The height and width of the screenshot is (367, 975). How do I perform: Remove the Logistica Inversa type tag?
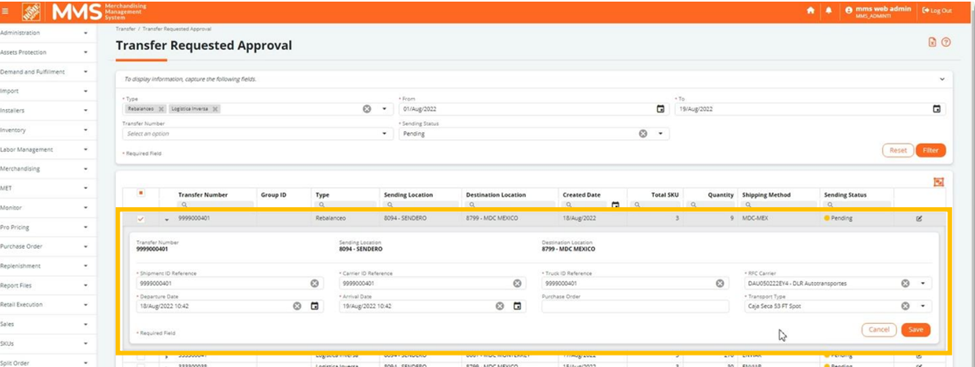(x=215, y=109)
